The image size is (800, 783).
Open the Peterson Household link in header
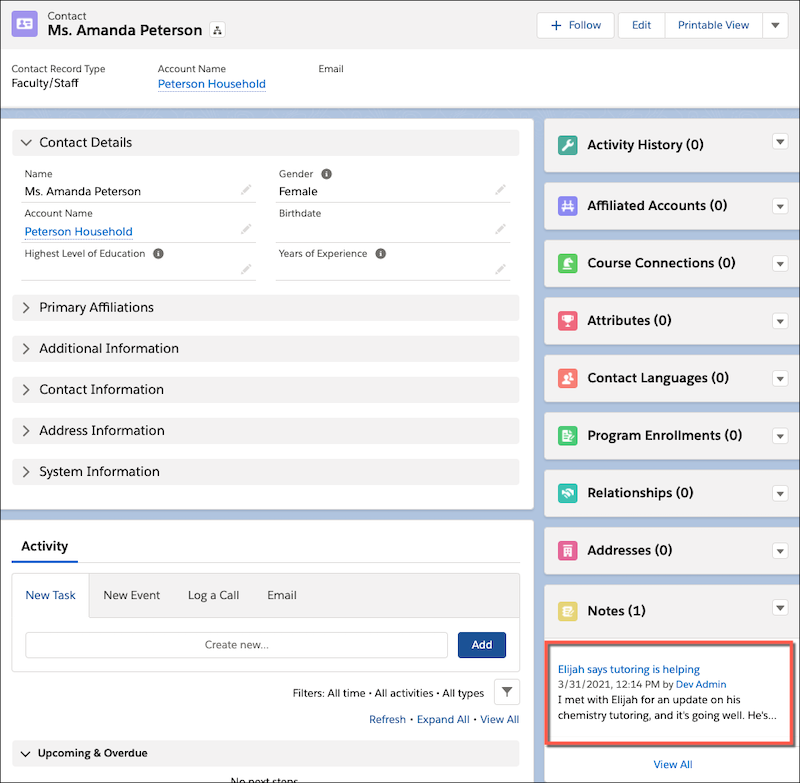point(211,84)
